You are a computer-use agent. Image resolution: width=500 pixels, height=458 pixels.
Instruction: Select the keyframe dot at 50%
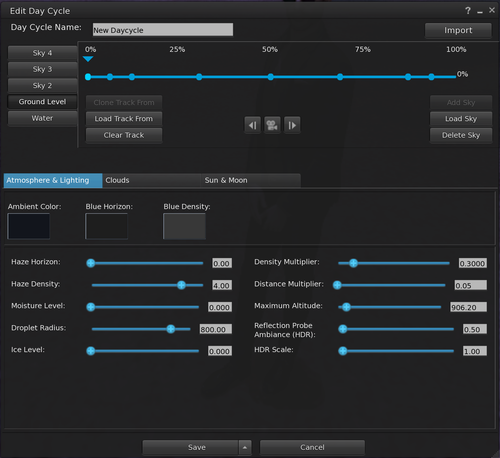(x=270, y=77)
